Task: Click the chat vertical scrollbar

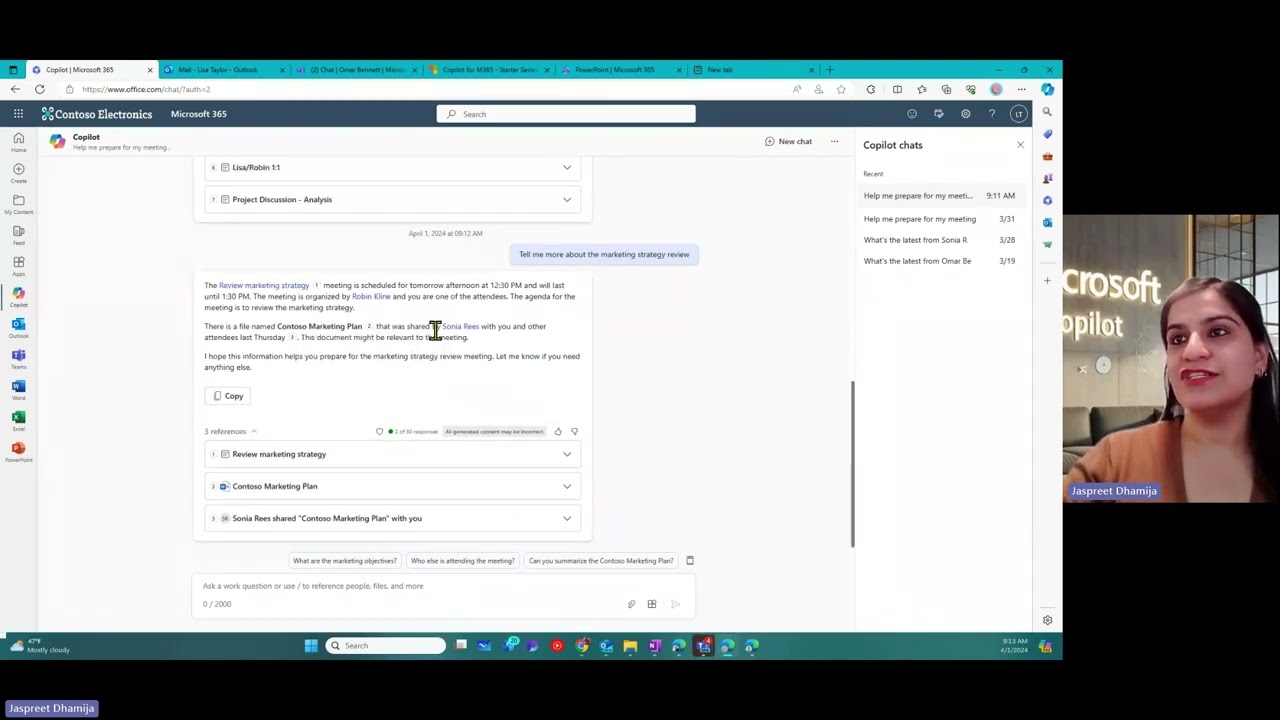Action: [x=852, y=464]
